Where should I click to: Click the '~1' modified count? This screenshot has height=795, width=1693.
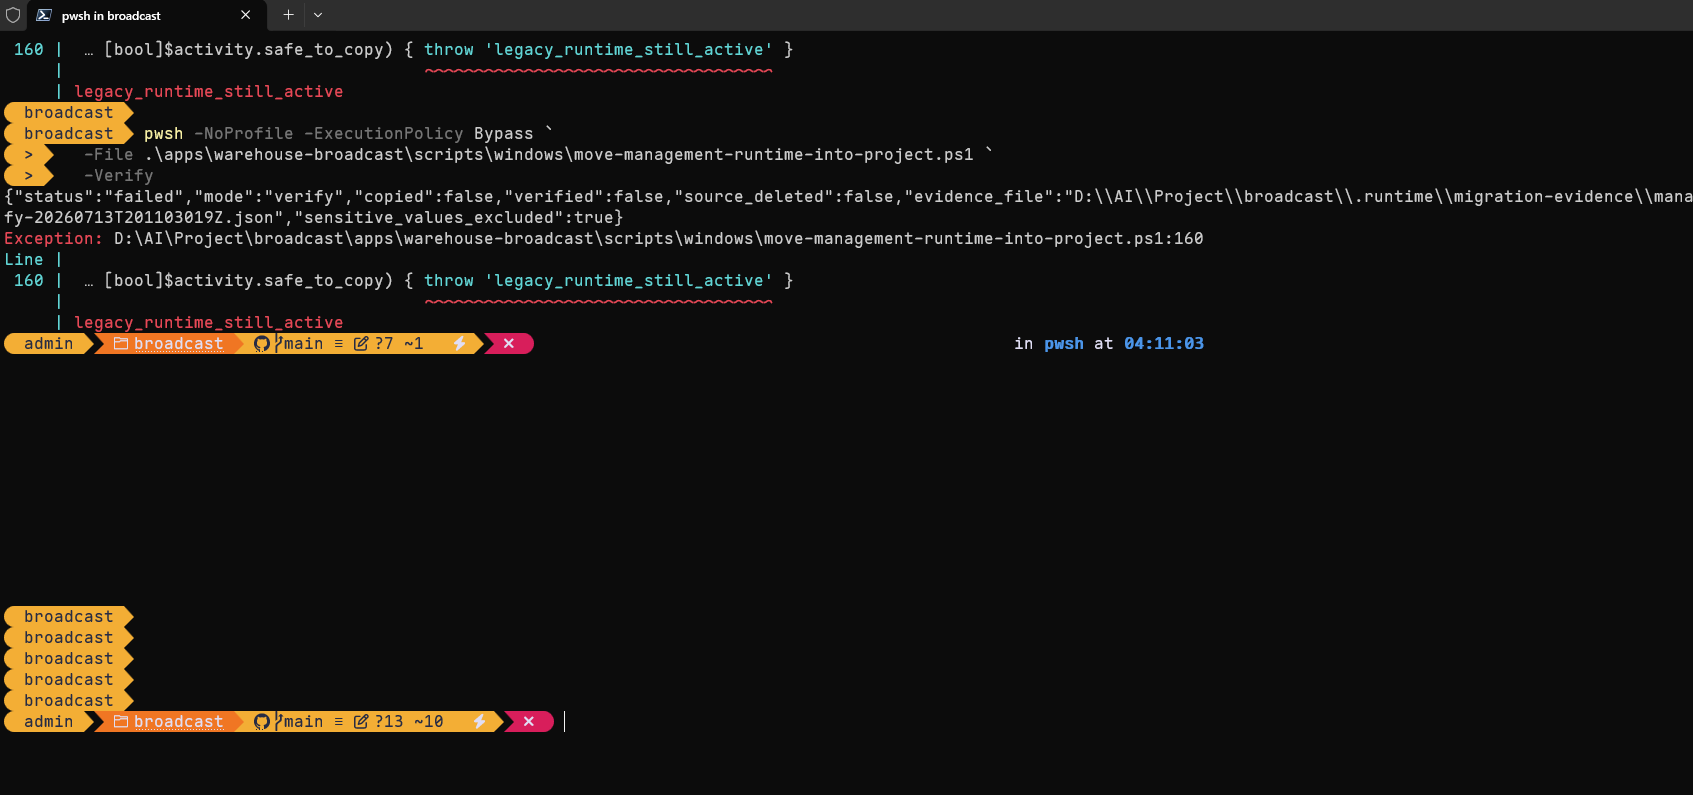tap(414, 343)
